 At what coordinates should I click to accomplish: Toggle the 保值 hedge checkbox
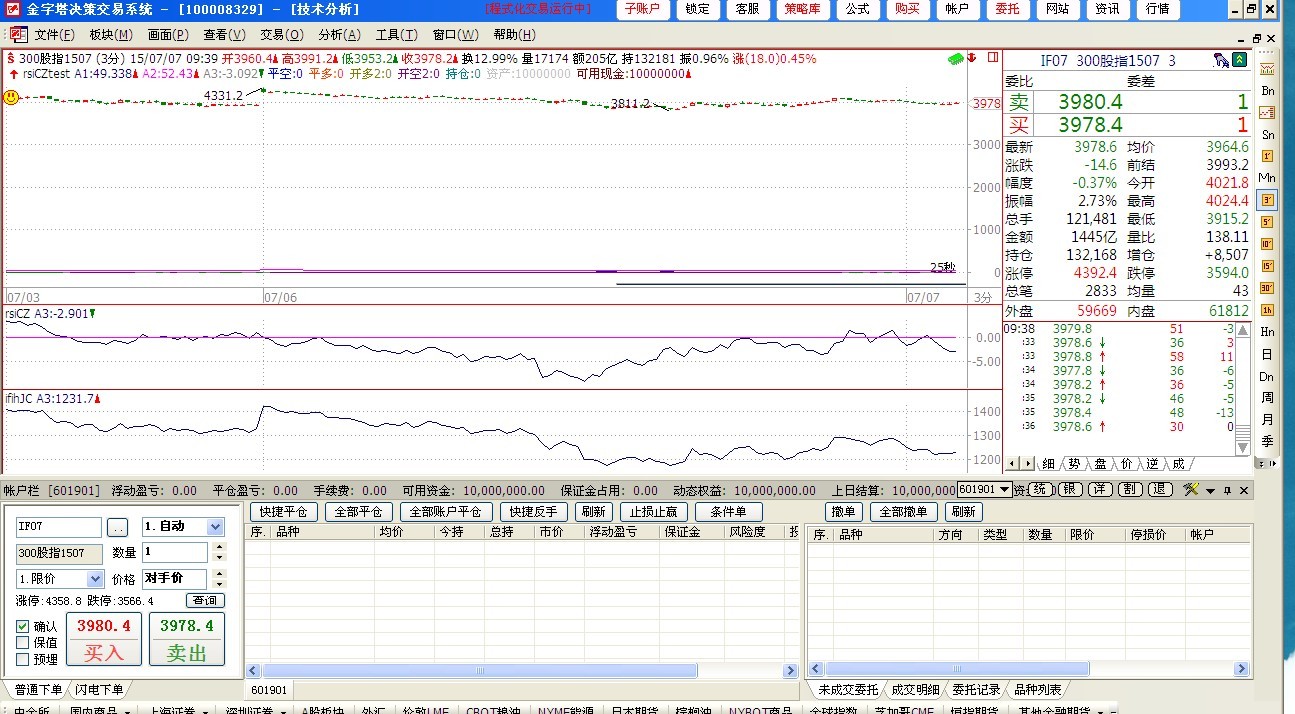[x=23, y=642]
